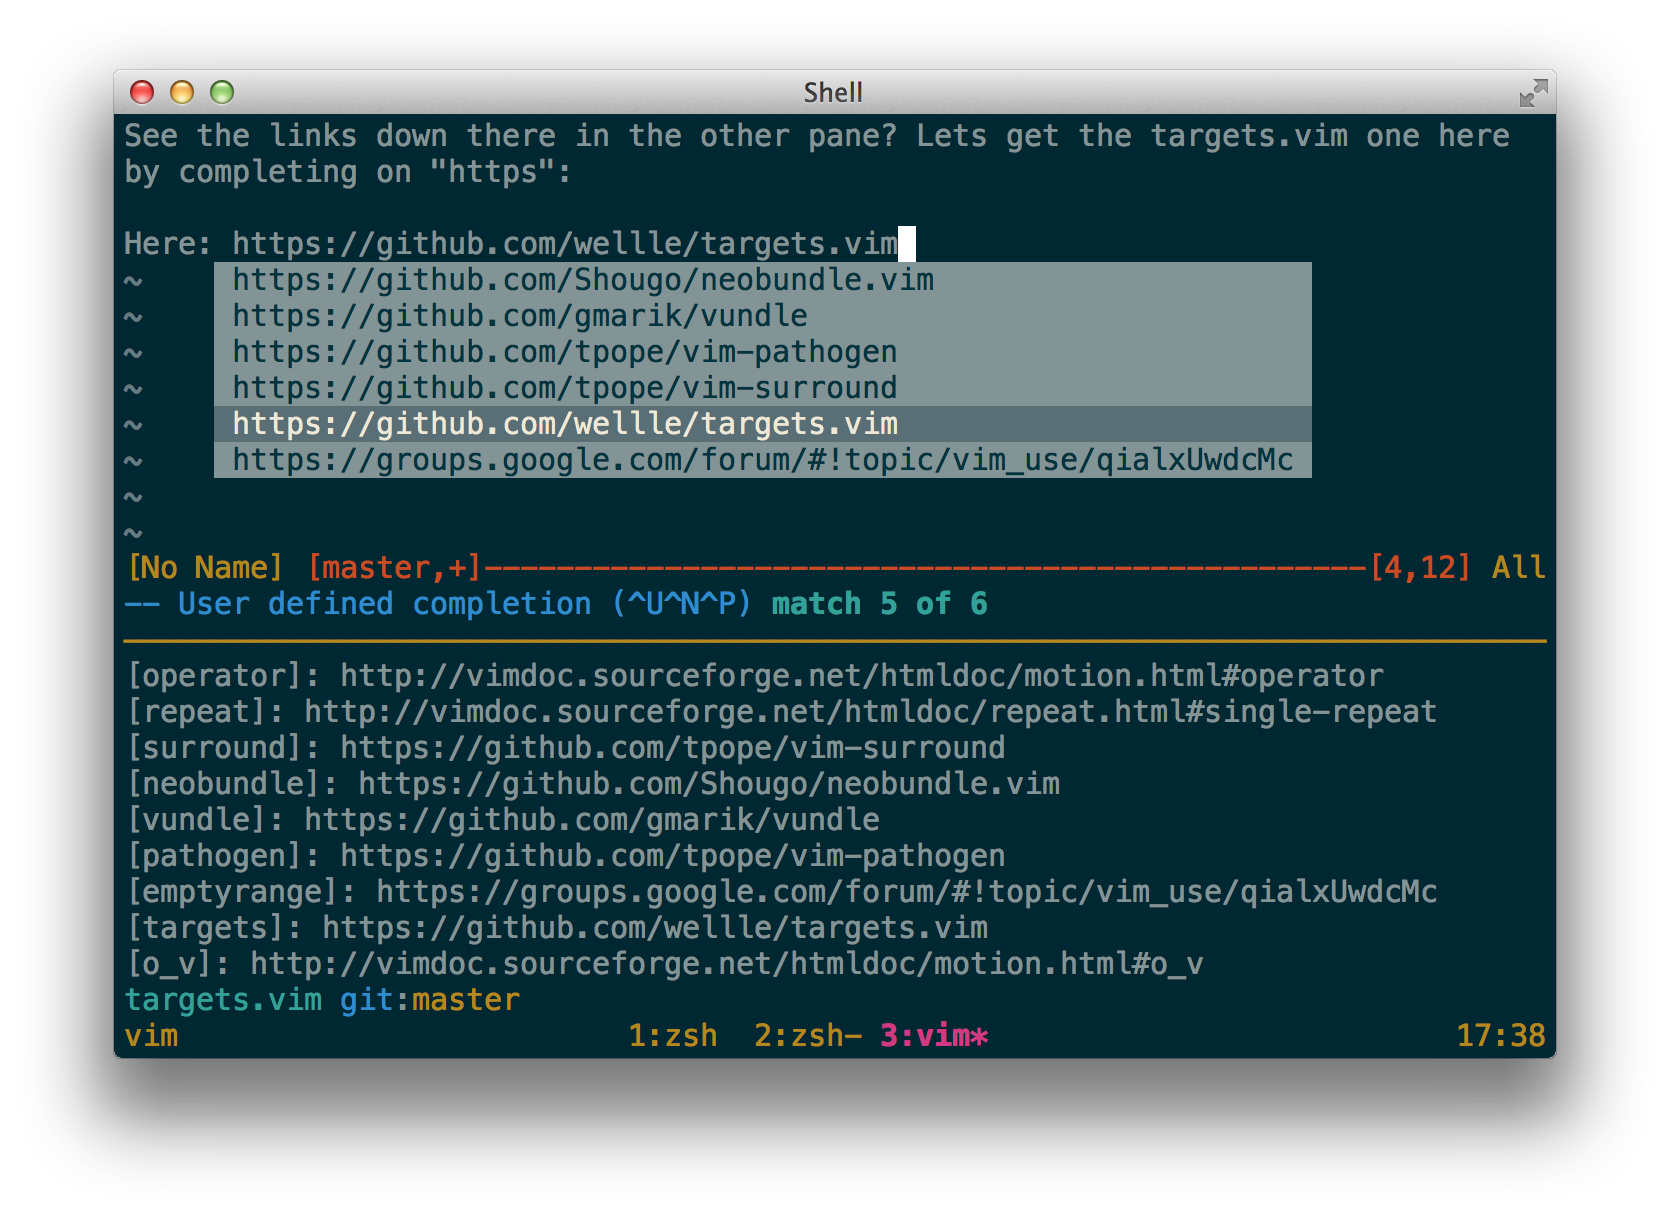Click the 'by completing on "https":' line

point(348,172)
